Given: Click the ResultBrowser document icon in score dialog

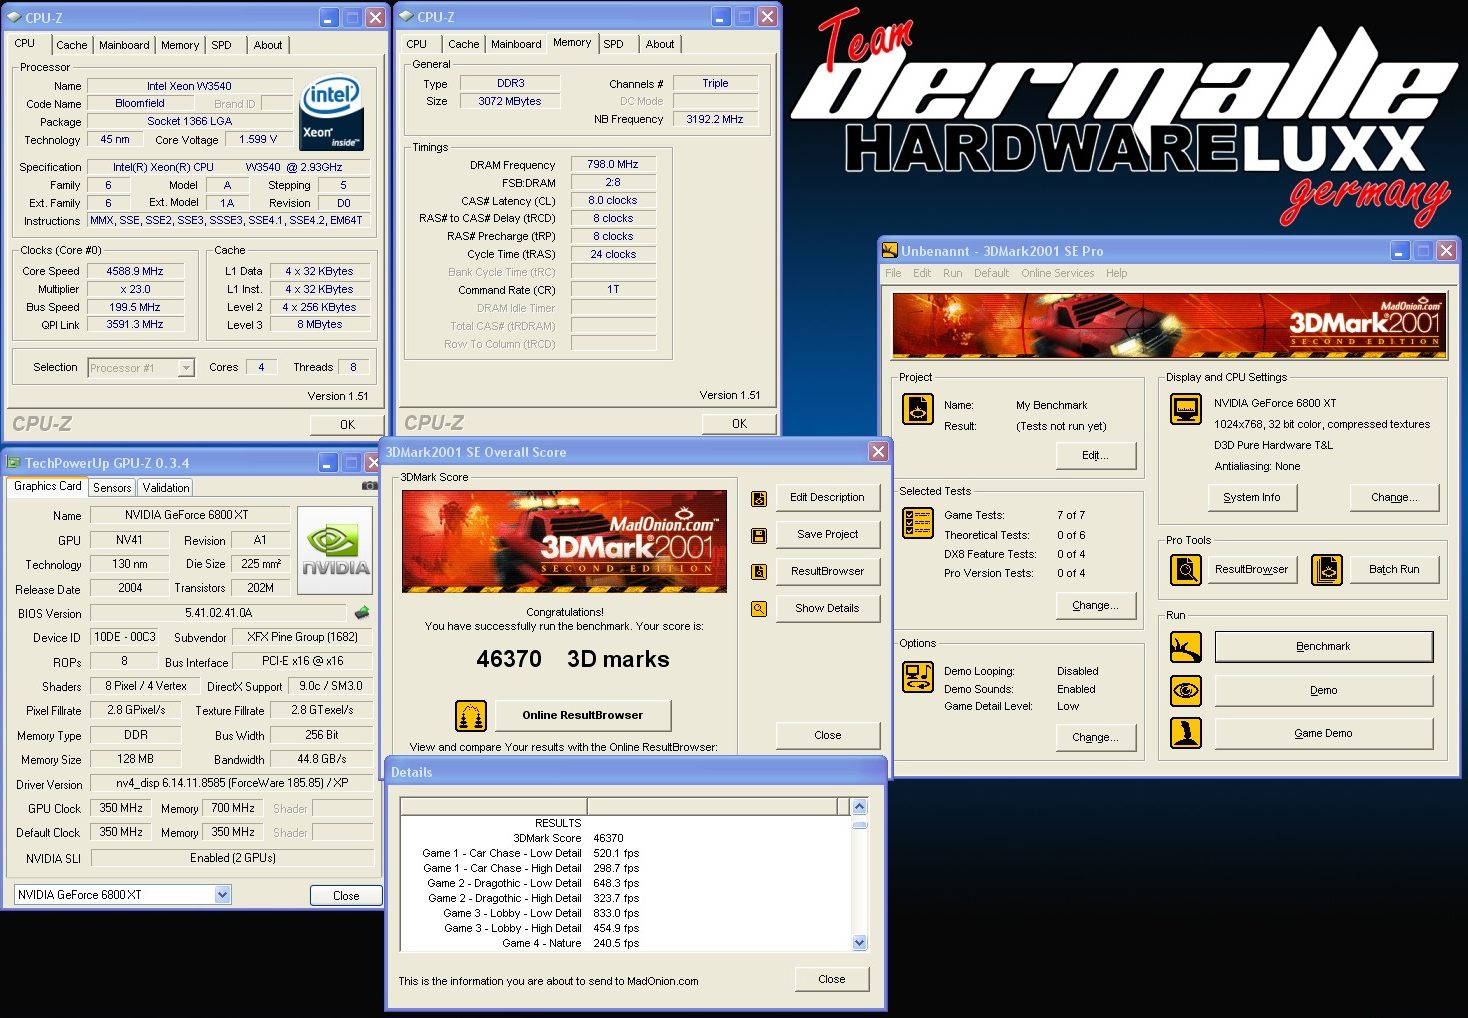Looking at the screenshot, I should coord(759,571).
